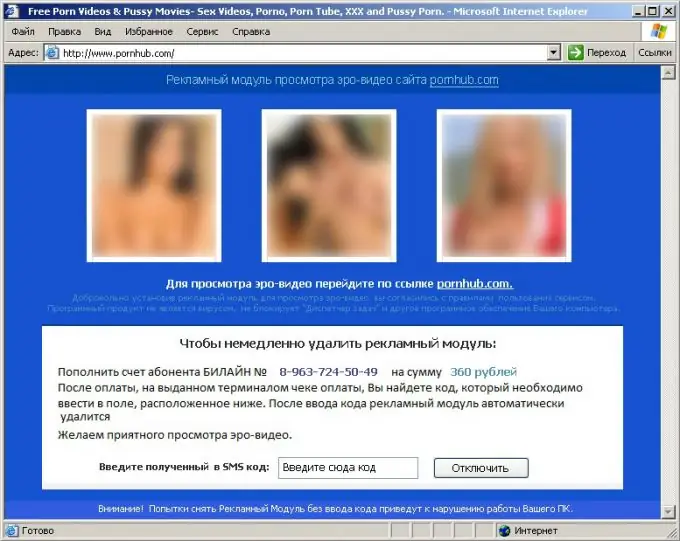Follow the link after 'перейдите по ссылке'
Viewport: 680px width, 541px height.
[x=474, y=284]
